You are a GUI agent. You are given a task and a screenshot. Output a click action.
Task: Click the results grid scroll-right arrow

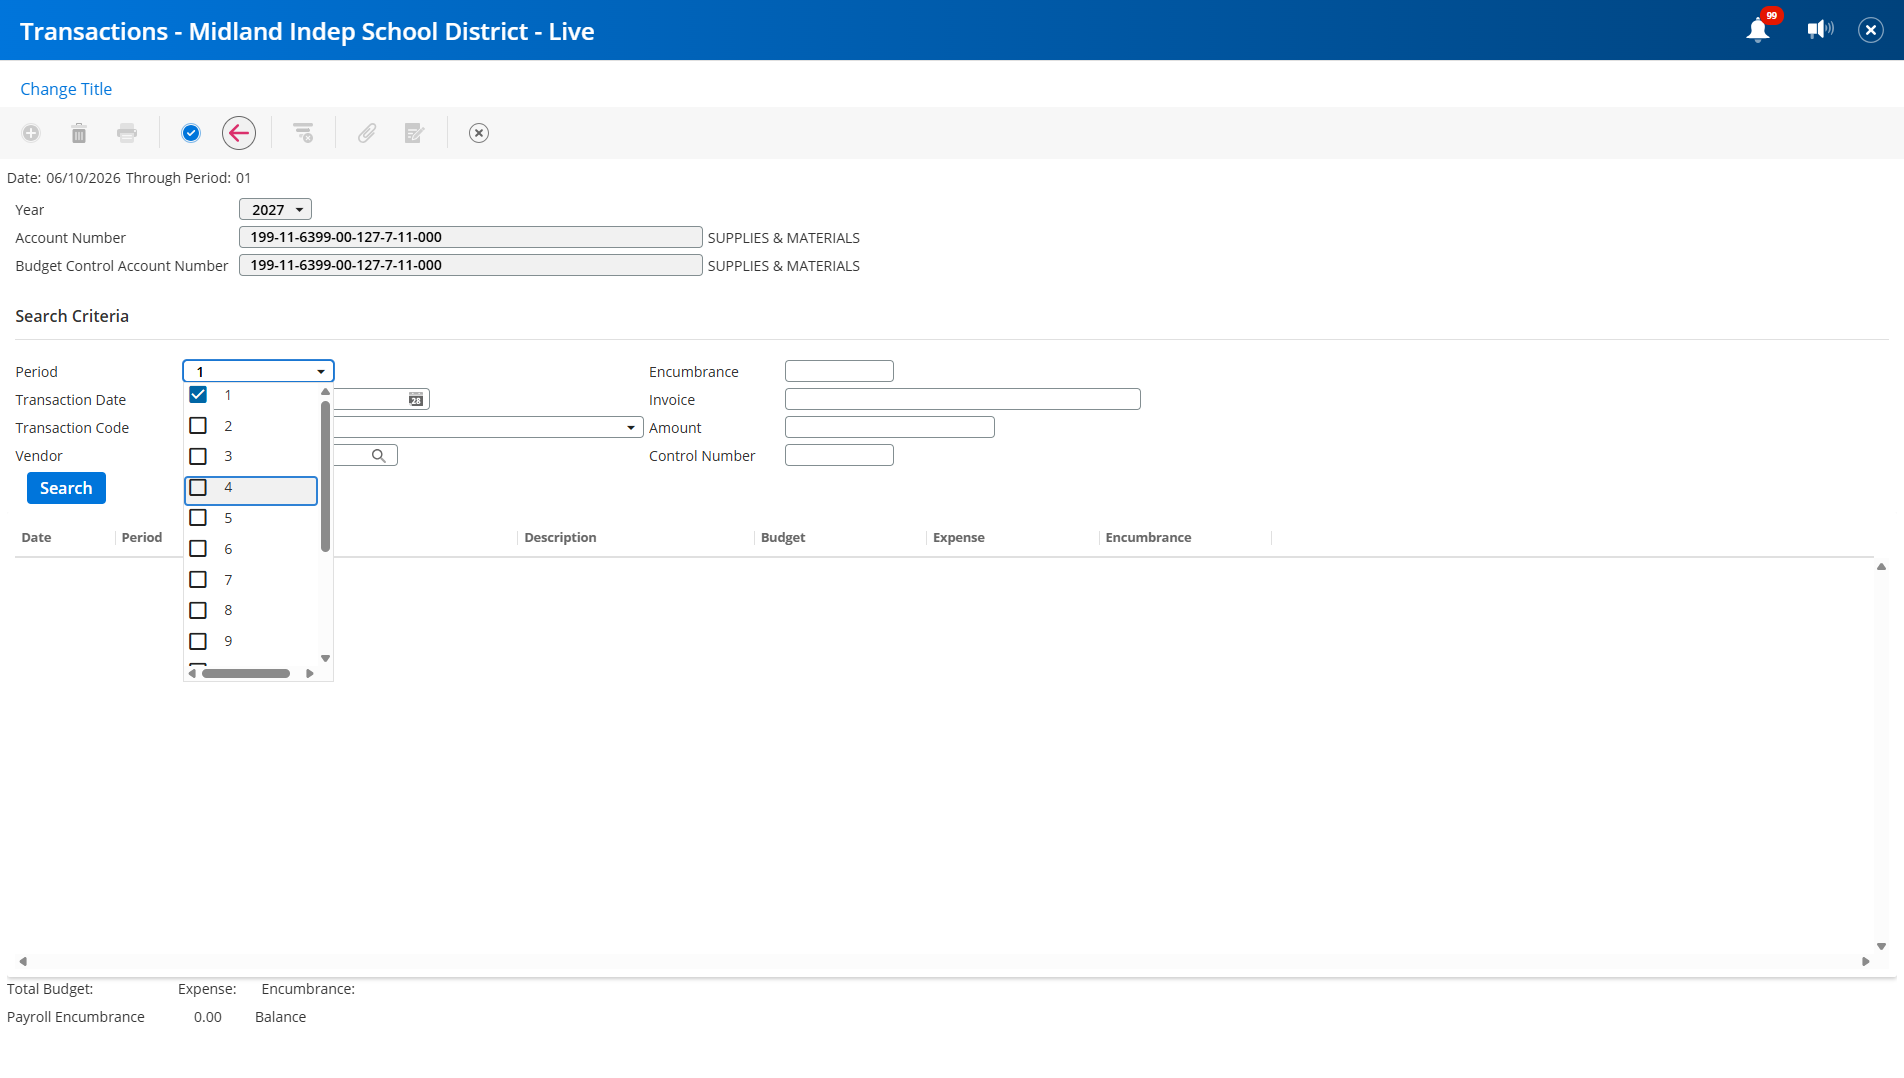click(x=1866, y=962)
